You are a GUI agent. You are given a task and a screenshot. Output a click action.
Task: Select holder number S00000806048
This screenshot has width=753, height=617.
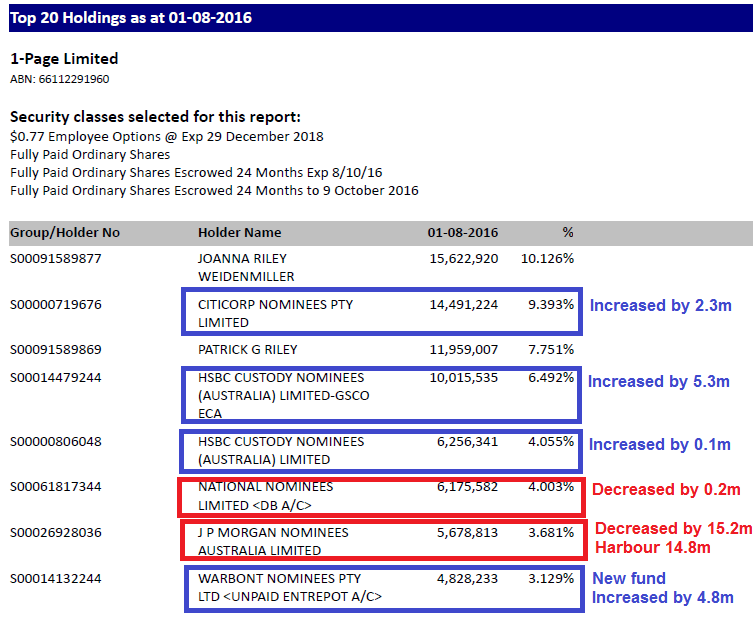pos(56,442)
